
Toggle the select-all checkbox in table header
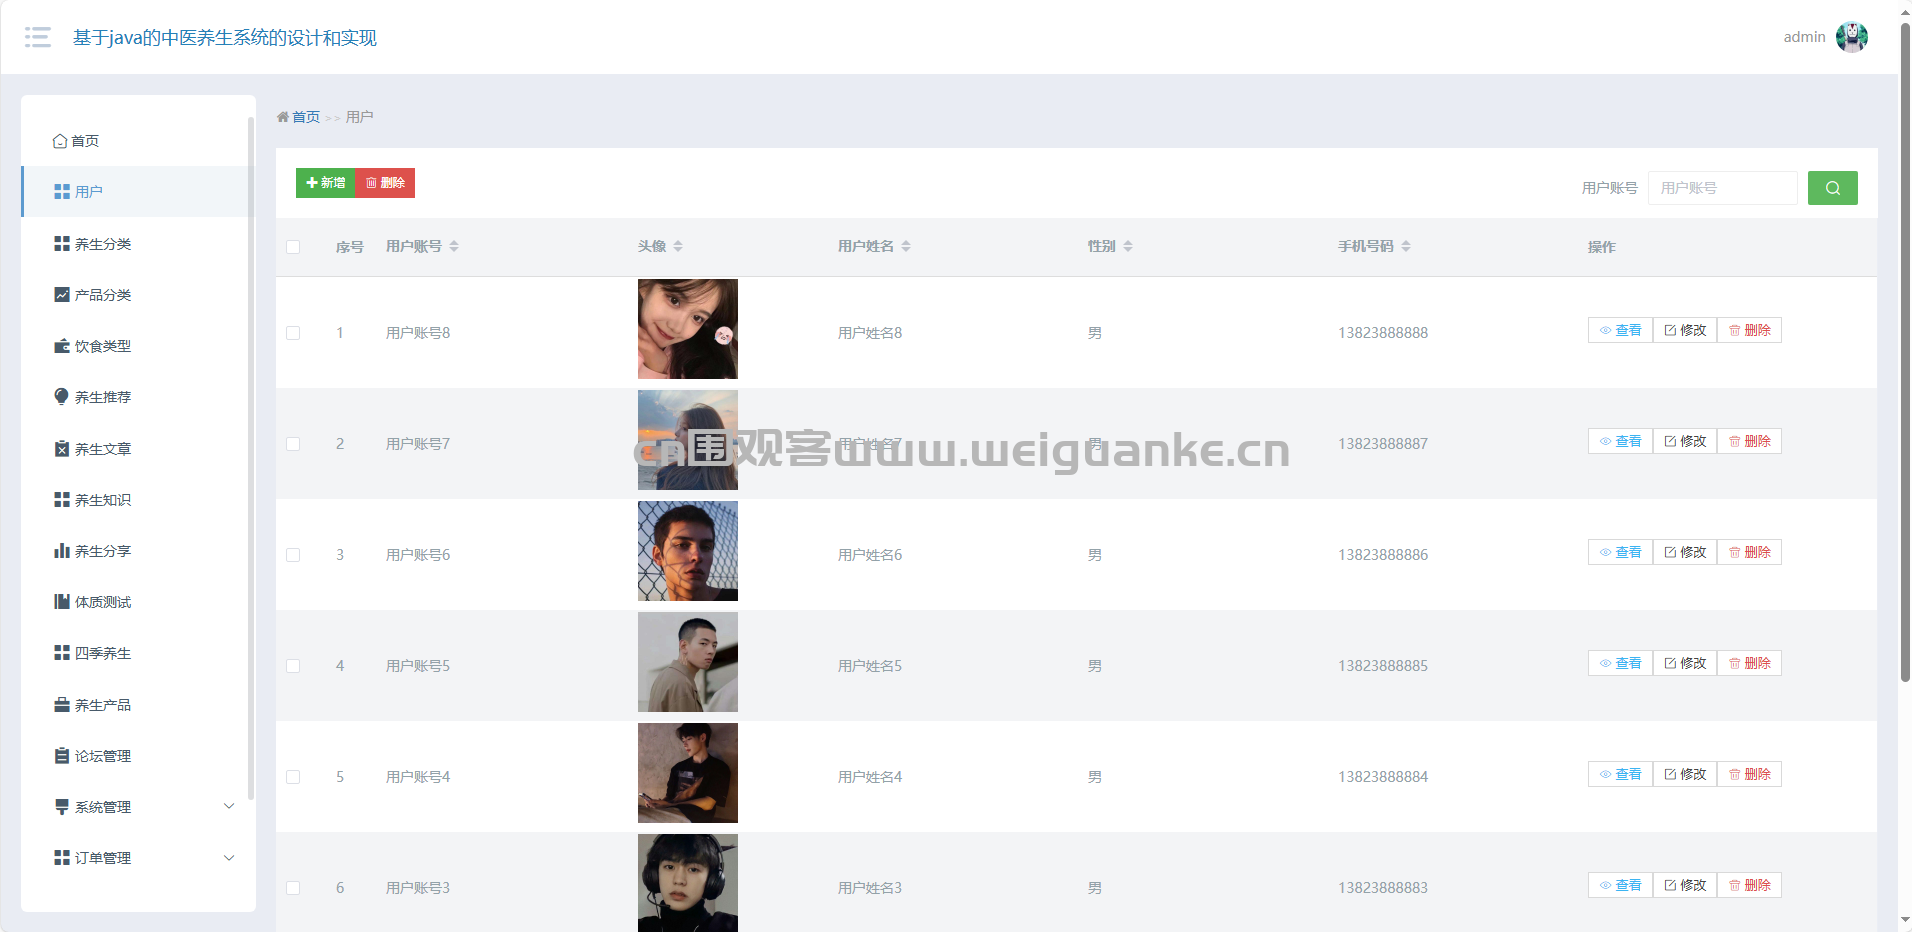pyautogui.click(x=293, y=247)
